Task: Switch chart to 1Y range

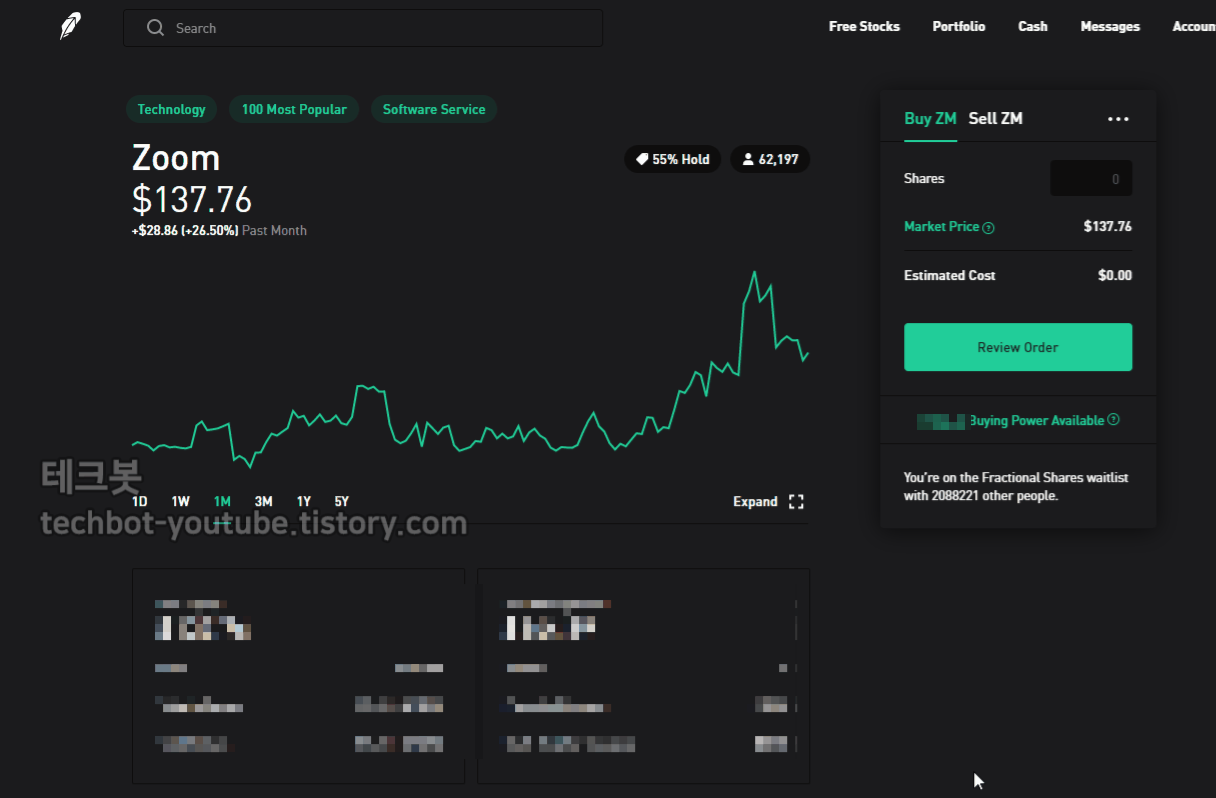Action: point(304,502)
